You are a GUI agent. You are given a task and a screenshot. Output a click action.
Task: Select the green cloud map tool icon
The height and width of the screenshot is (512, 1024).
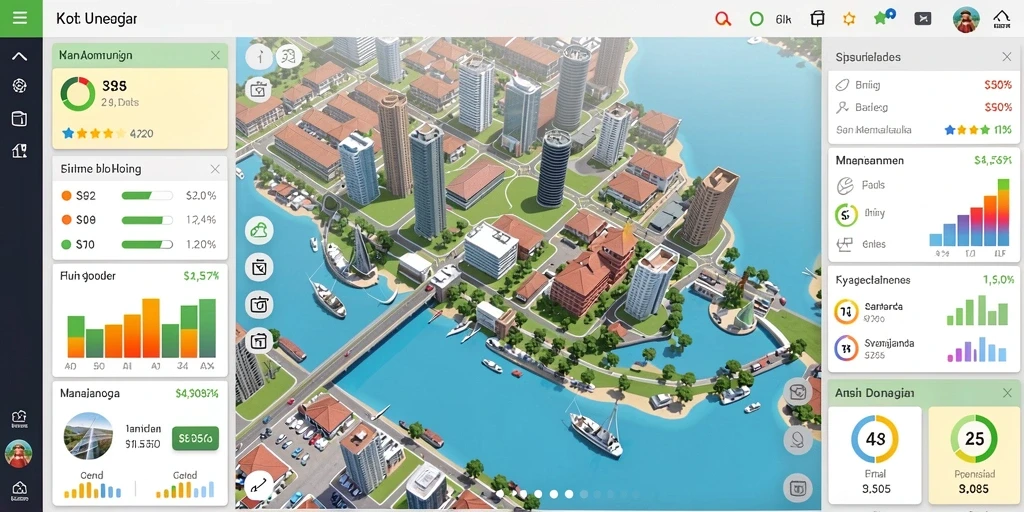coord(259,230)
